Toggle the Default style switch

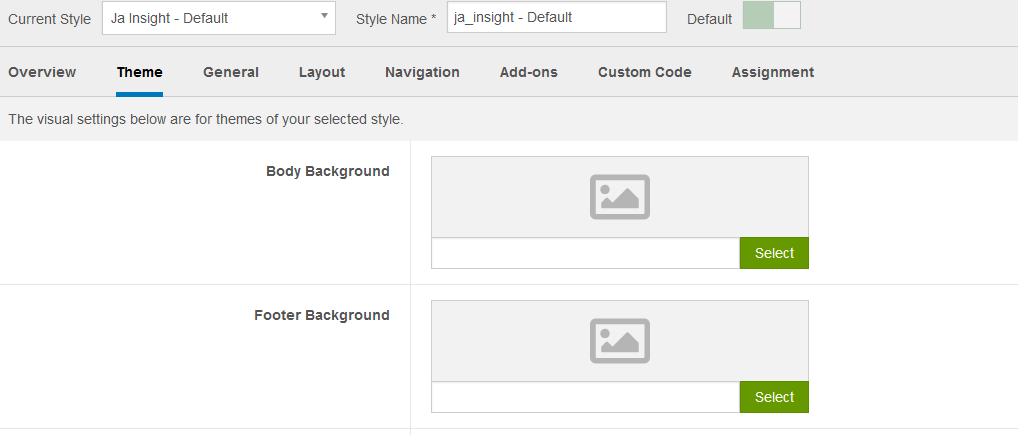coord(771,16)
